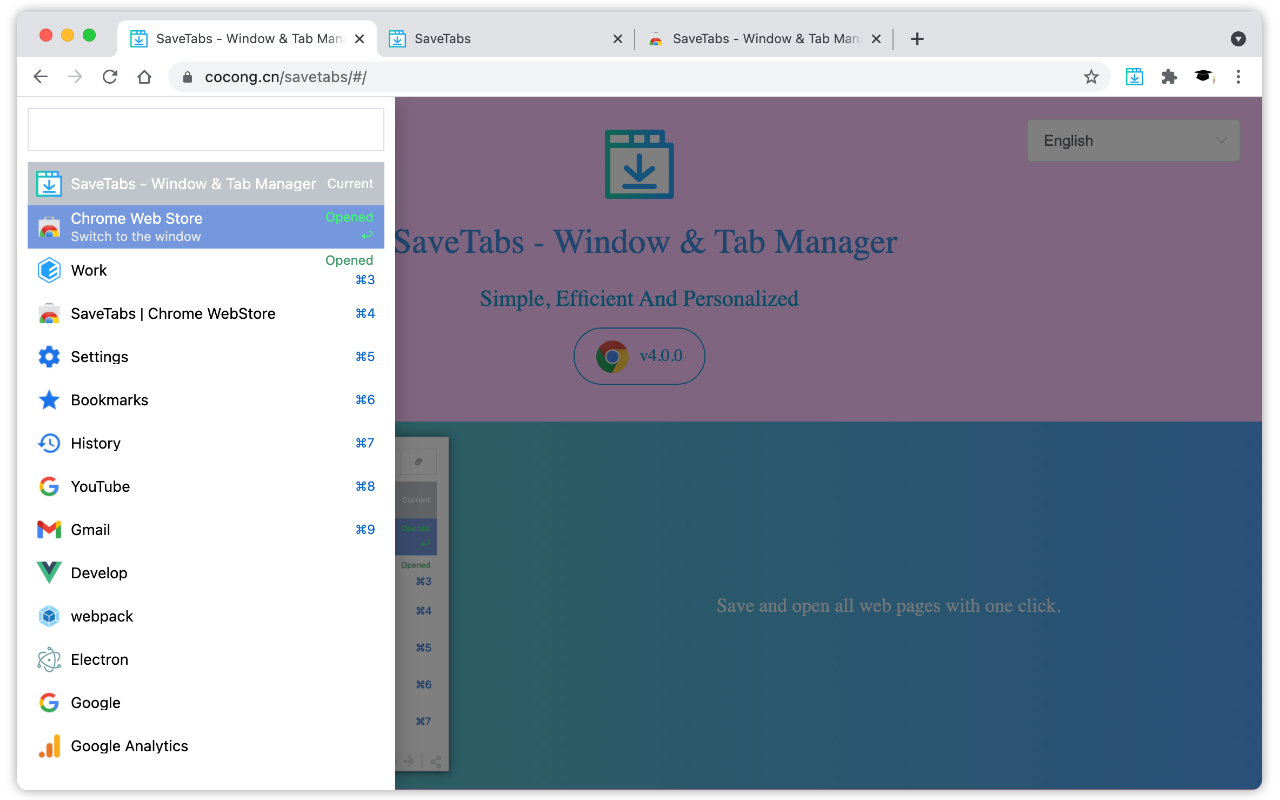Click the graduation cap extension icon

click(x=1204, y=77)
